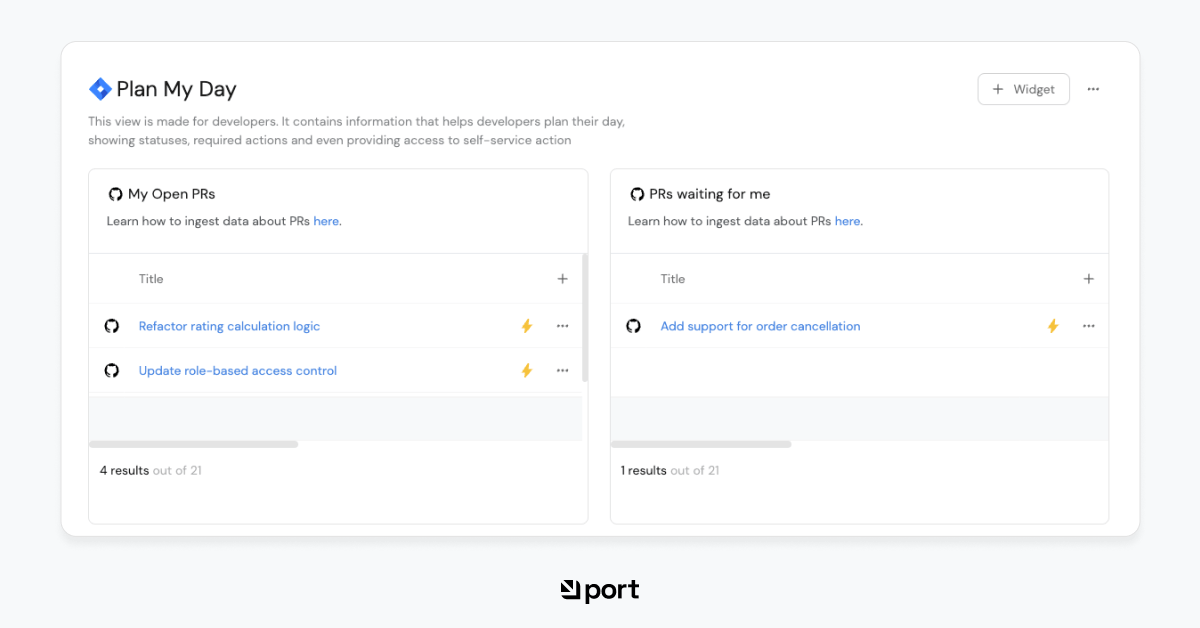Click the GitHub icon beside My Open PRs
This screenshot has height=628, width=1200.
(x=115, y=194)
